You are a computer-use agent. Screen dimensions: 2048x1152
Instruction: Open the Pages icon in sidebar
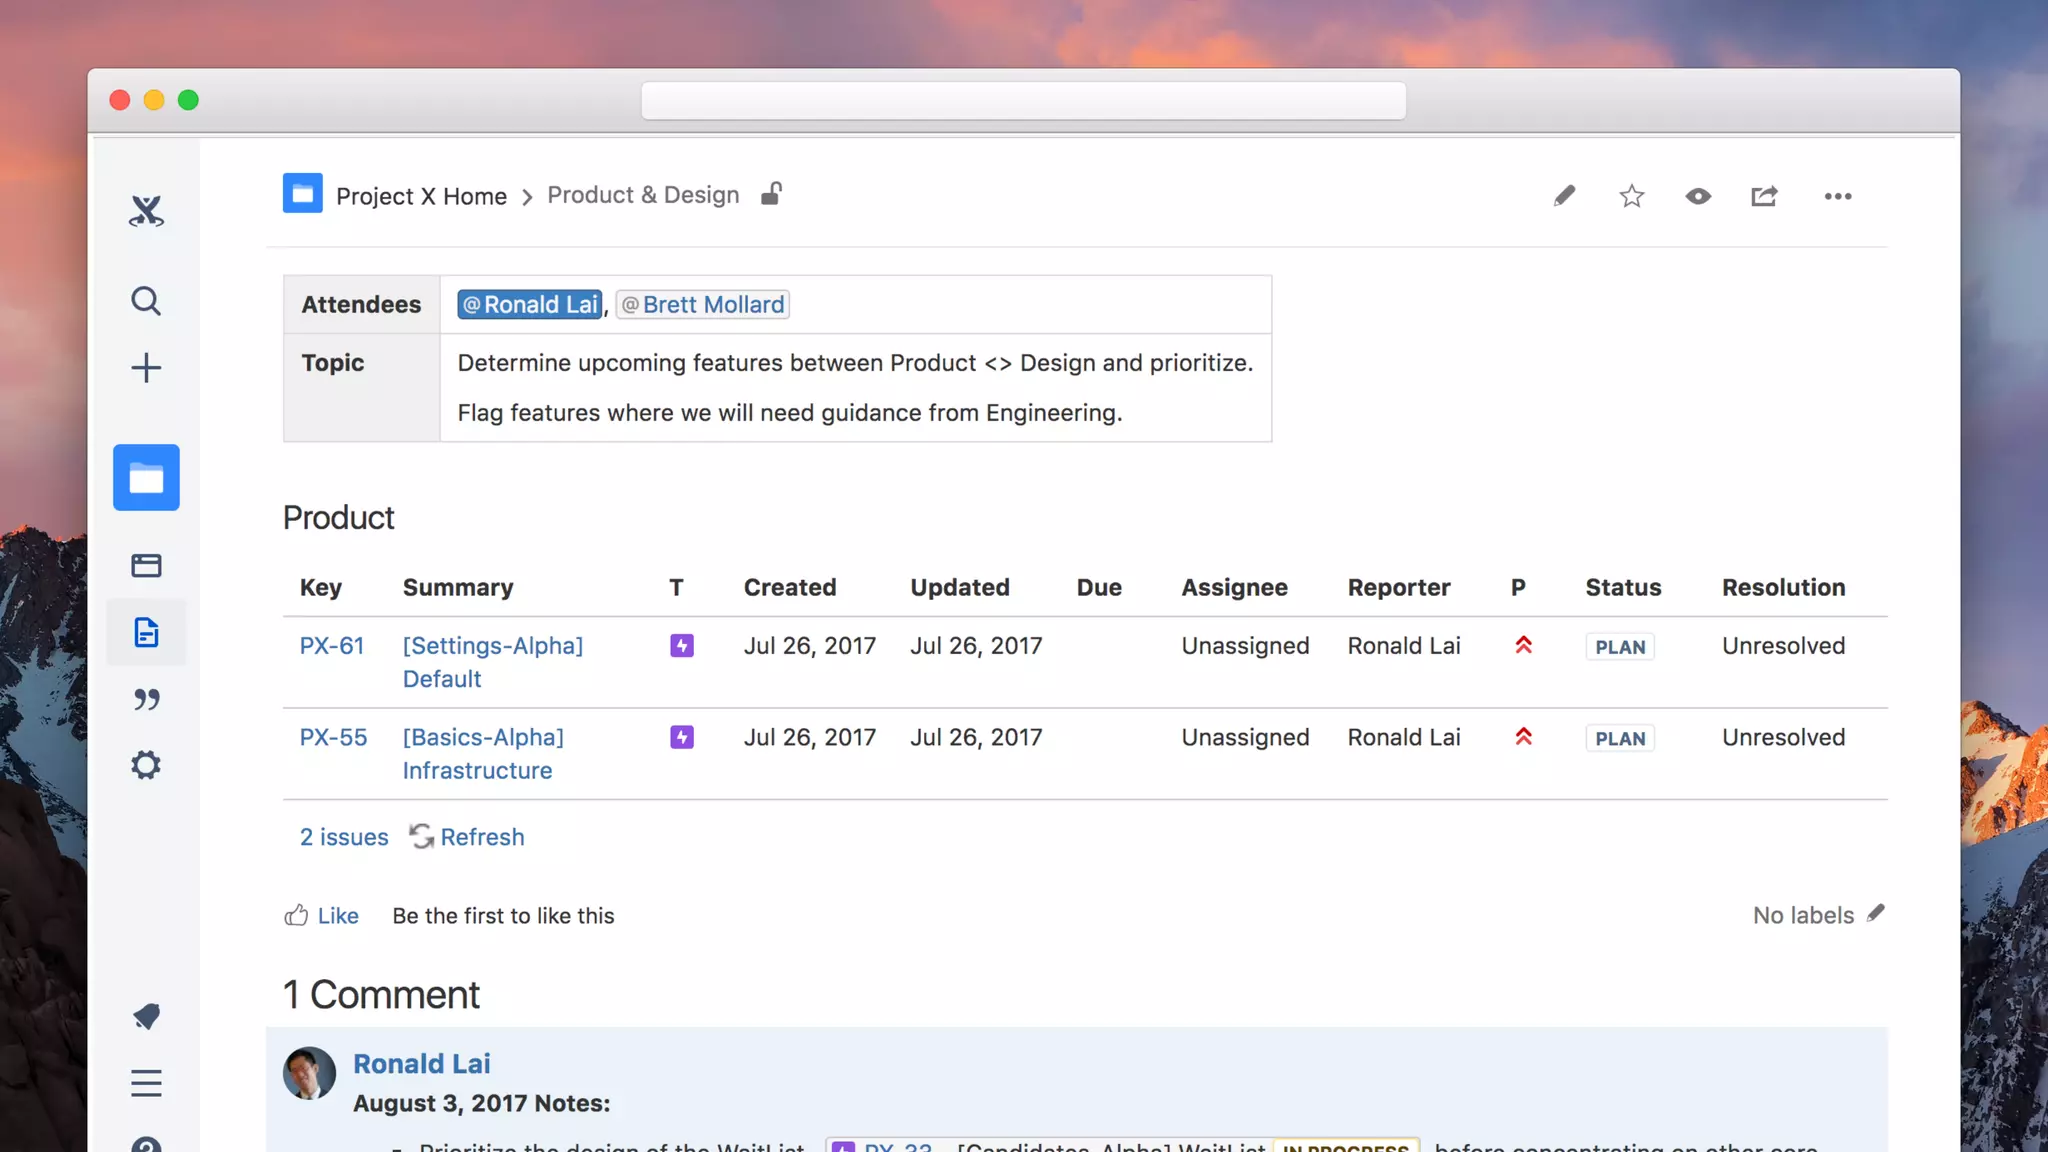pyautogui.click(x=146, y=632)
